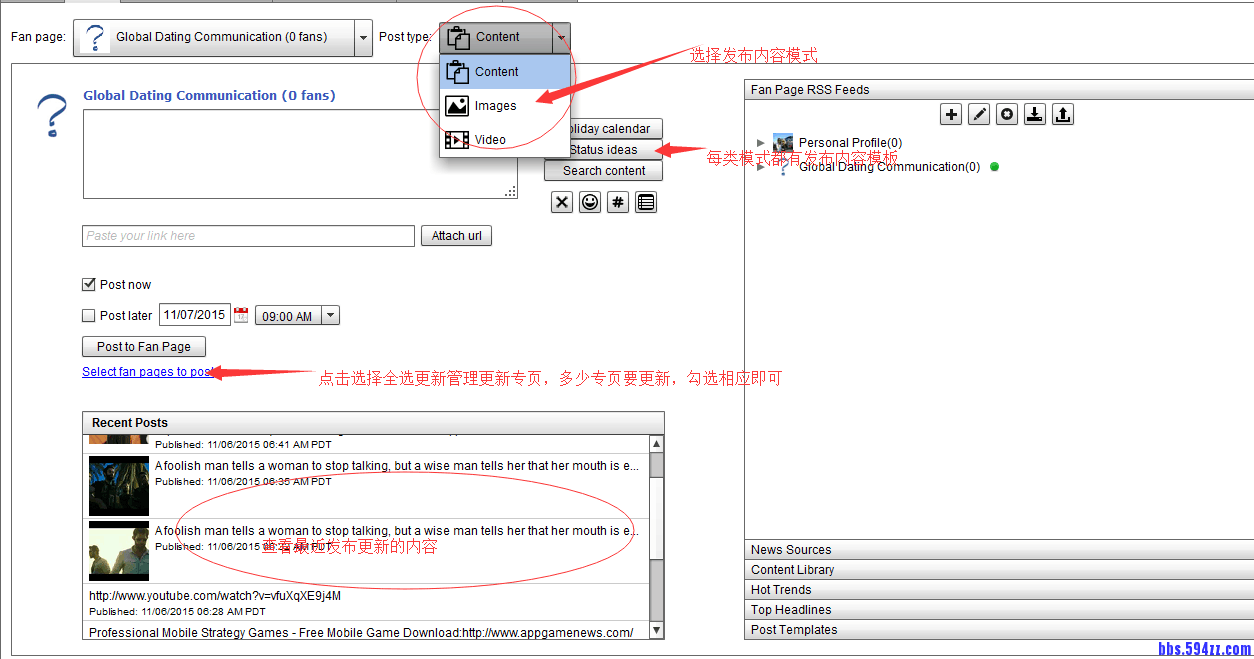Select Images from Post type menu
Screen dimensions: 1254x659
[x=496, y=106]
